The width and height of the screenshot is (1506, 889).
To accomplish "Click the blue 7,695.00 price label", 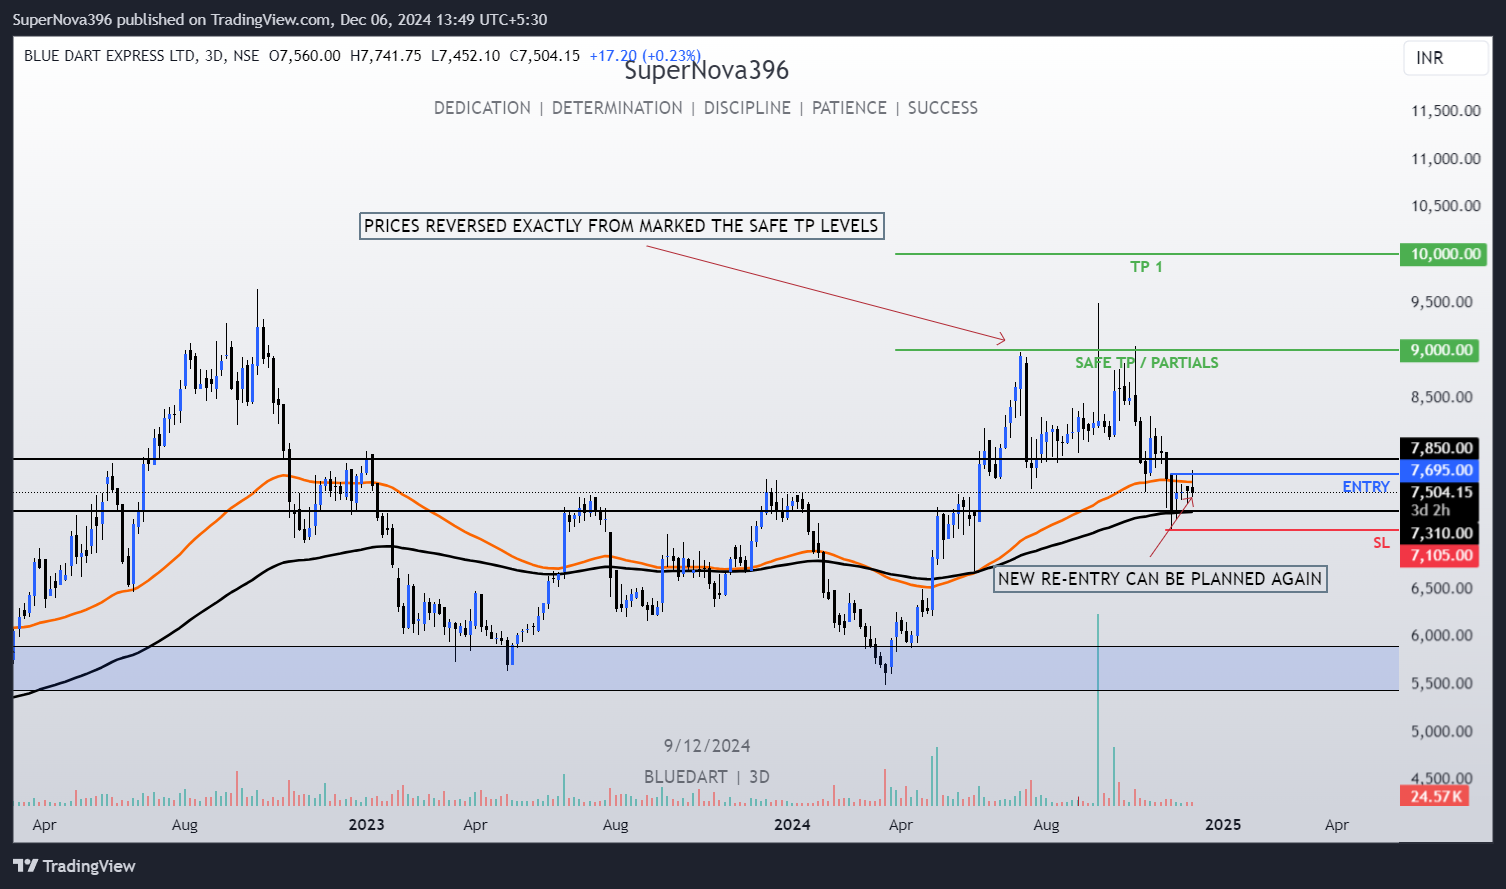I will [1441, 470].
